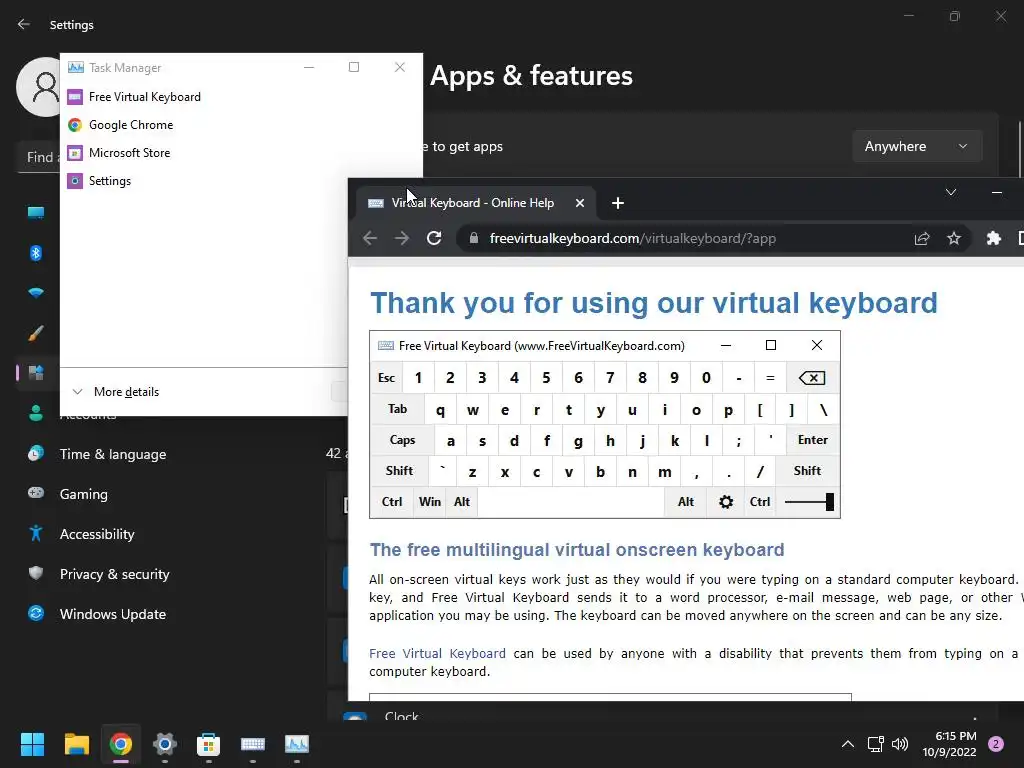Close the Virtual Keyboard Chrome tab
This screenshot has width=1024, height=768.
point(579,203)
